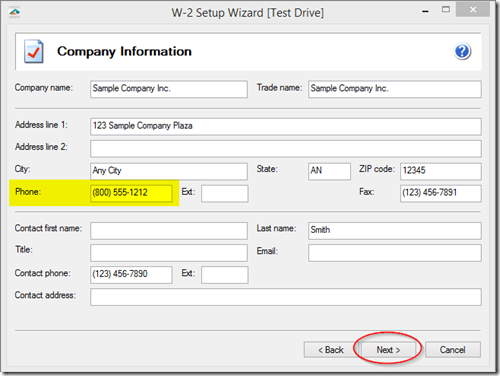
Task: Edit the company Phone number field
Action: [x=131, y=193]
